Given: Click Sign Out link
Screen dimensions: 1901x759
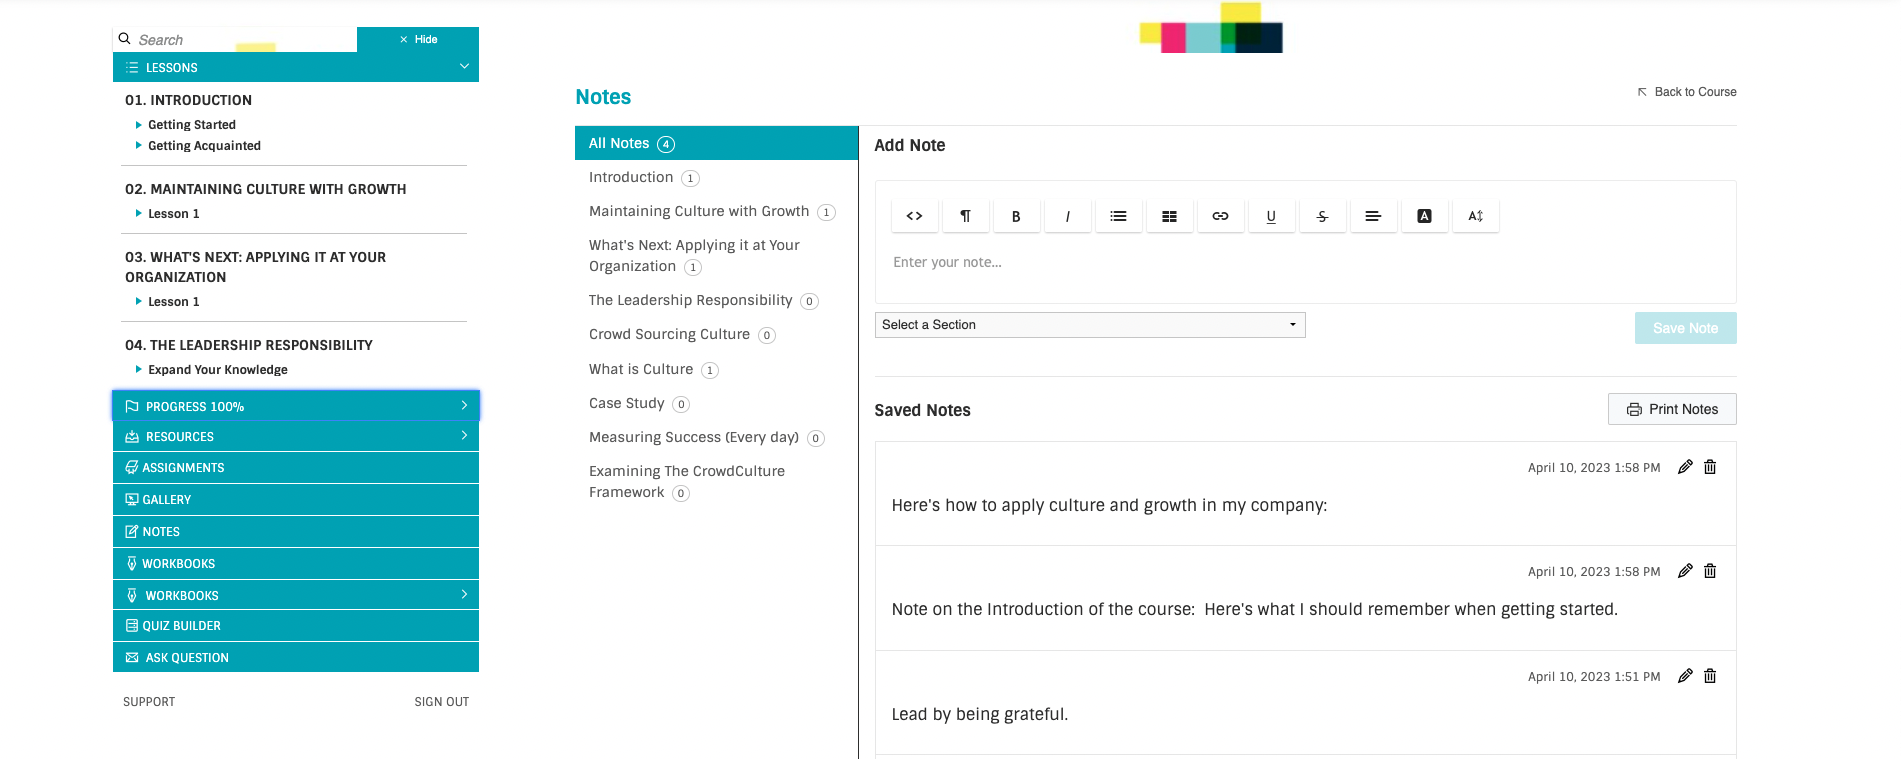Looking at the screenshot, I should point(442,702).
